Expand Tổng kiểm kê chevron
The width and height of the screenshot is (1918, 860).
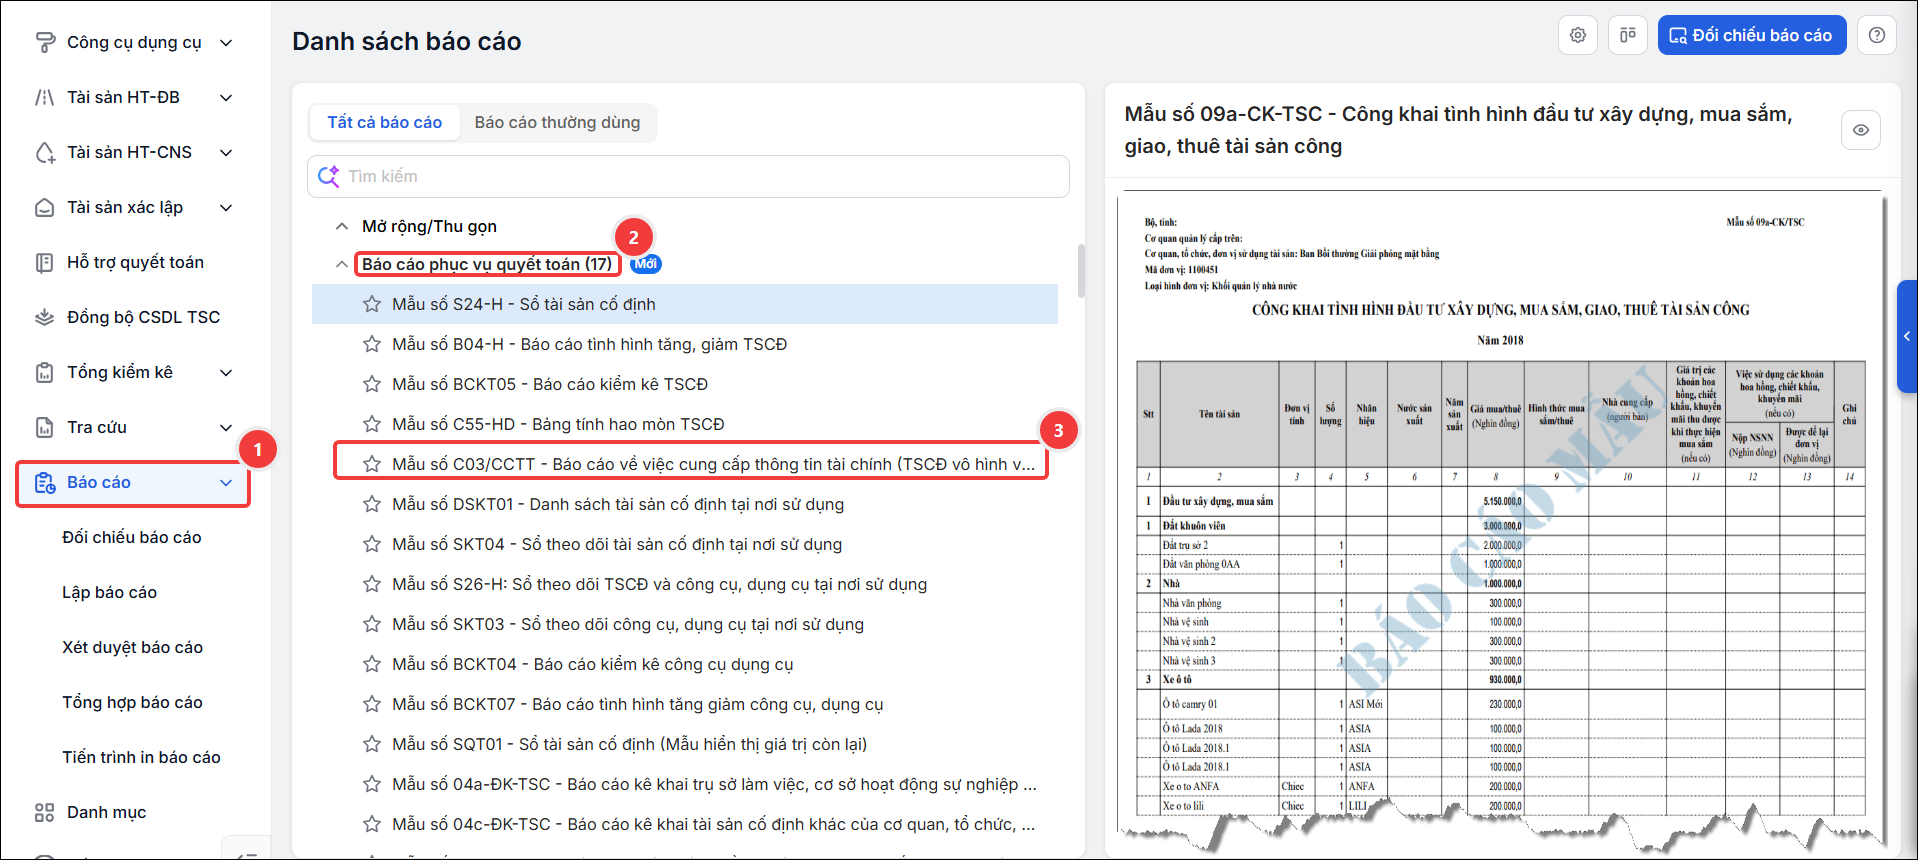226,372
